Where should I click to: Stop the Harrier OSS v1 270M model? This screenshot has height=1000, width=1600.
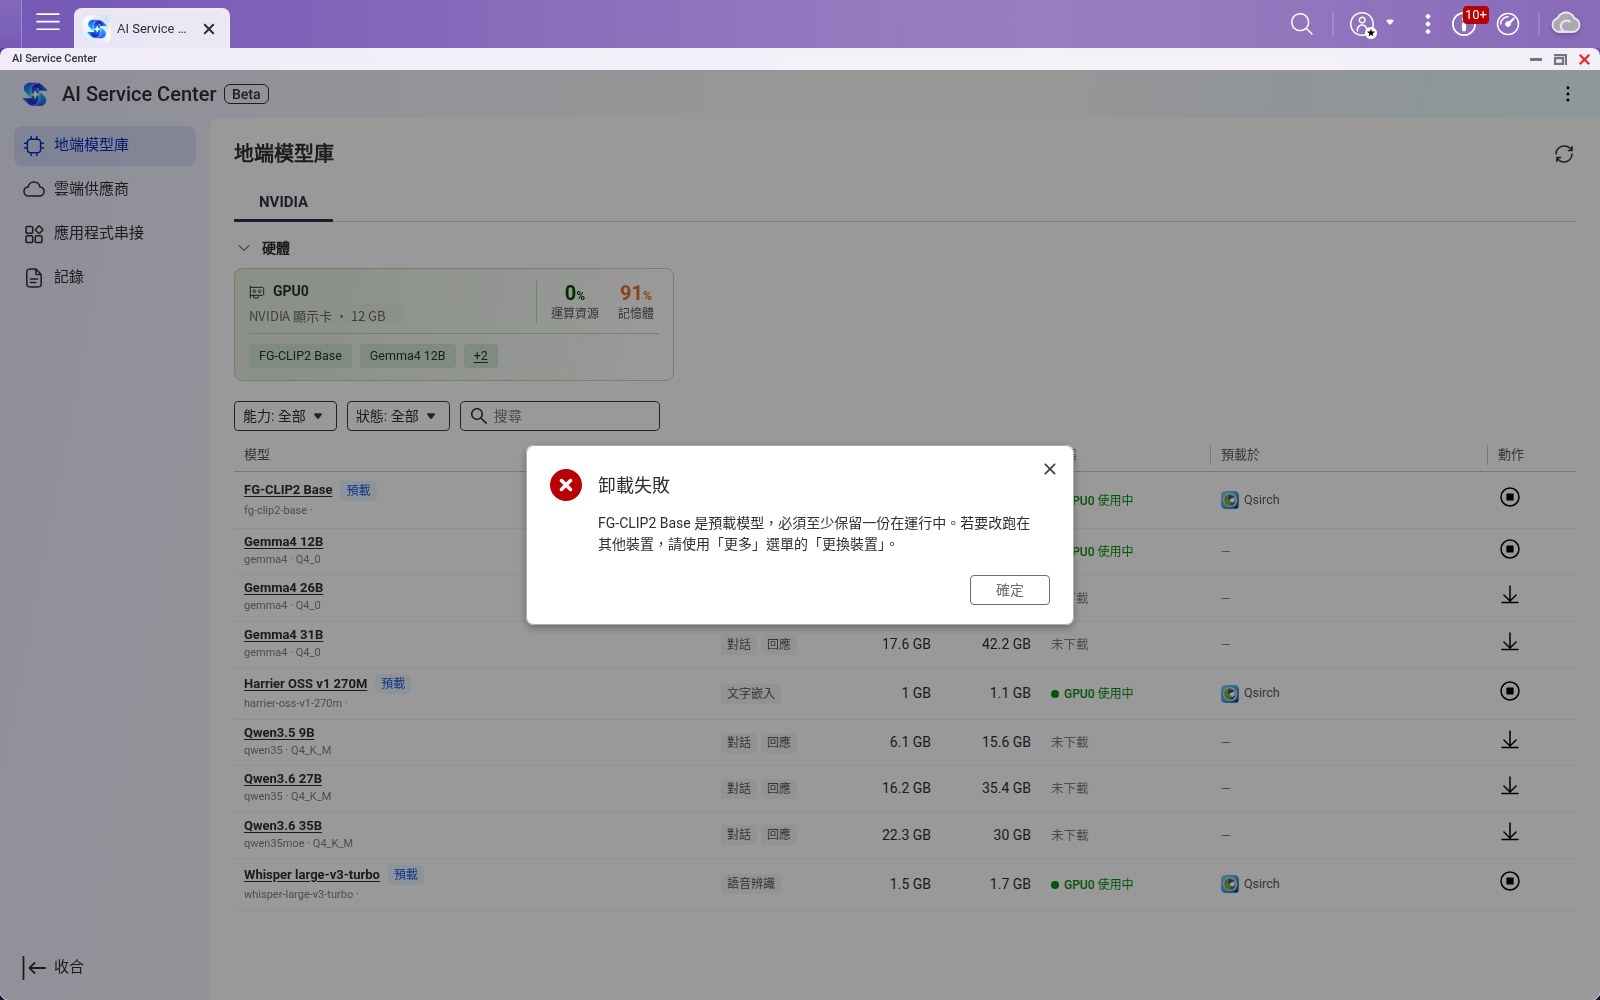point(1510,691)
